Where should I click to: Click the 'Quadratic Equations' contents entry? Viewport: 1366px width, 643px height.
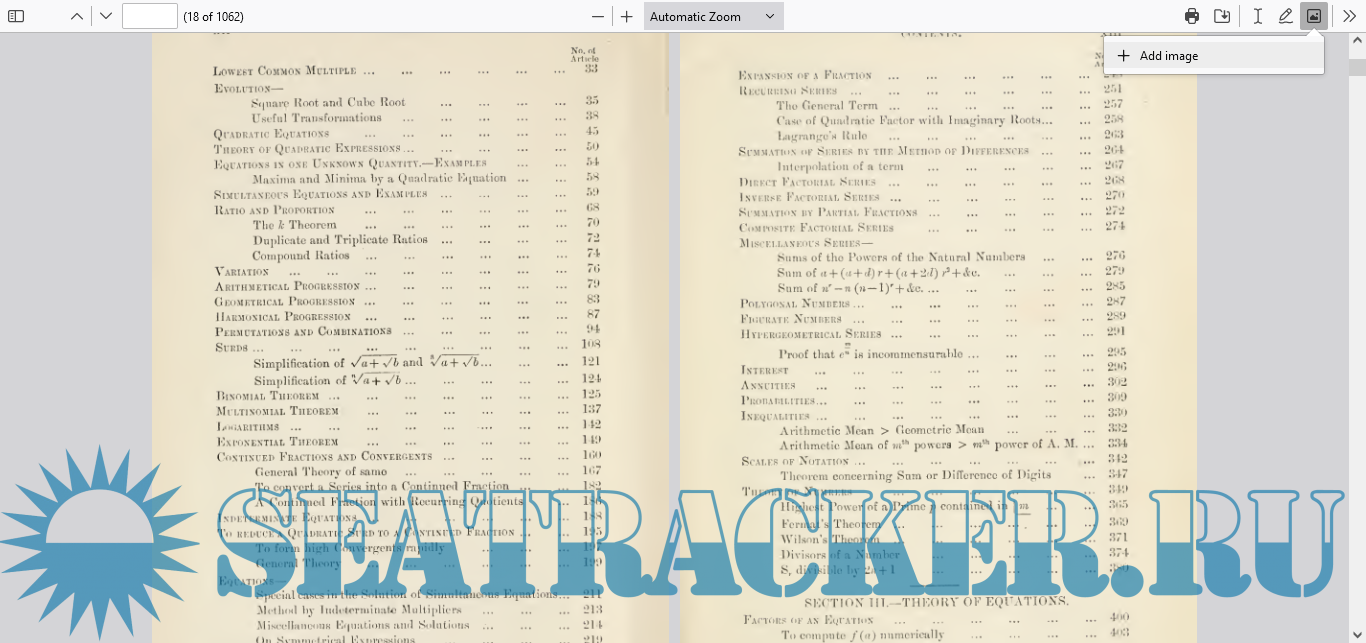tap(271, 134)
